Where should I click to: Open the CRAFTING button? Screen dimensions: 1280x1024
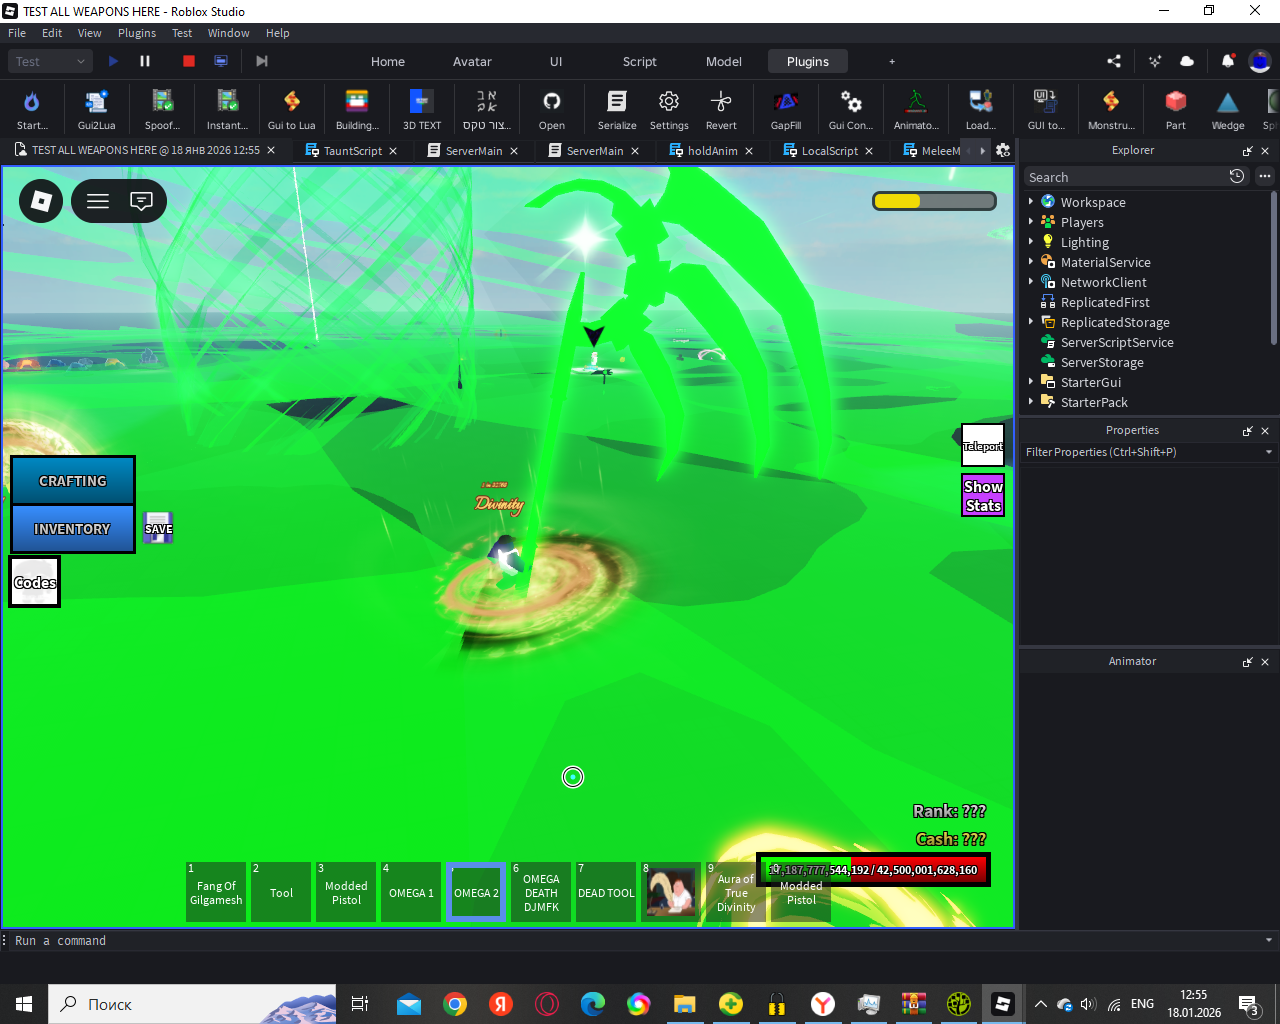point(73,481)
